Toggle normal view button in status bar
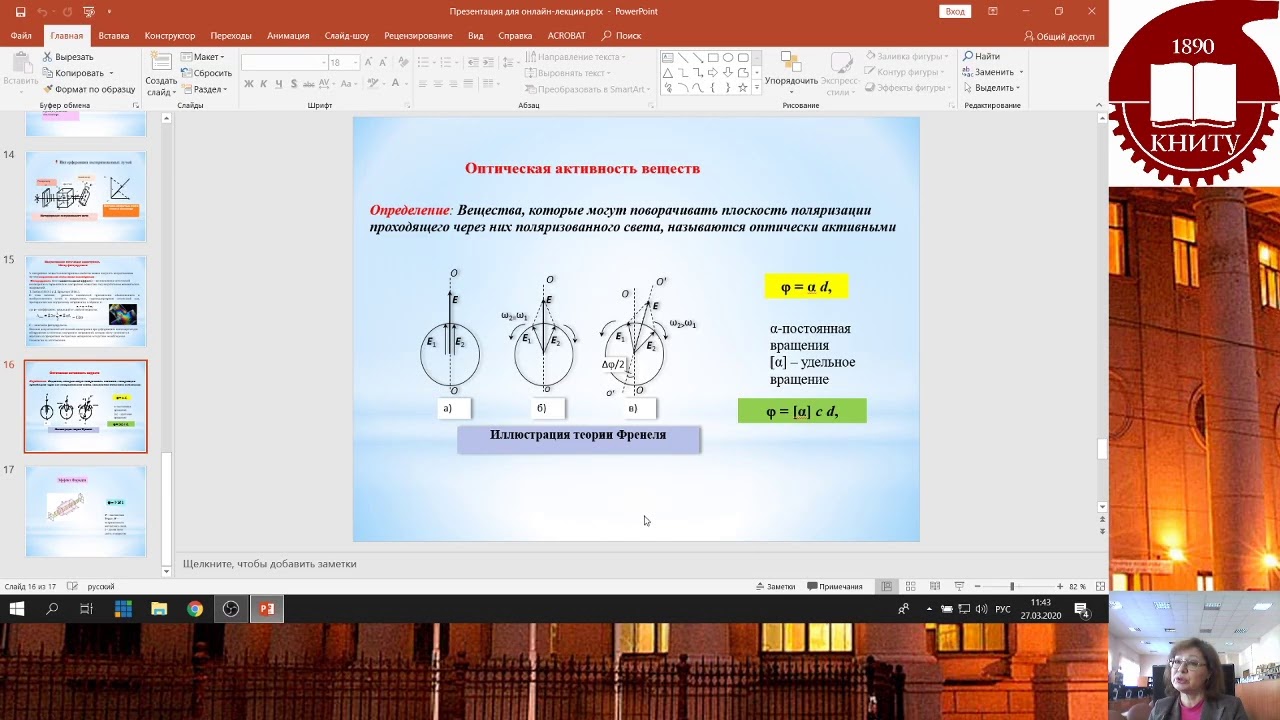 coord(886,586)
